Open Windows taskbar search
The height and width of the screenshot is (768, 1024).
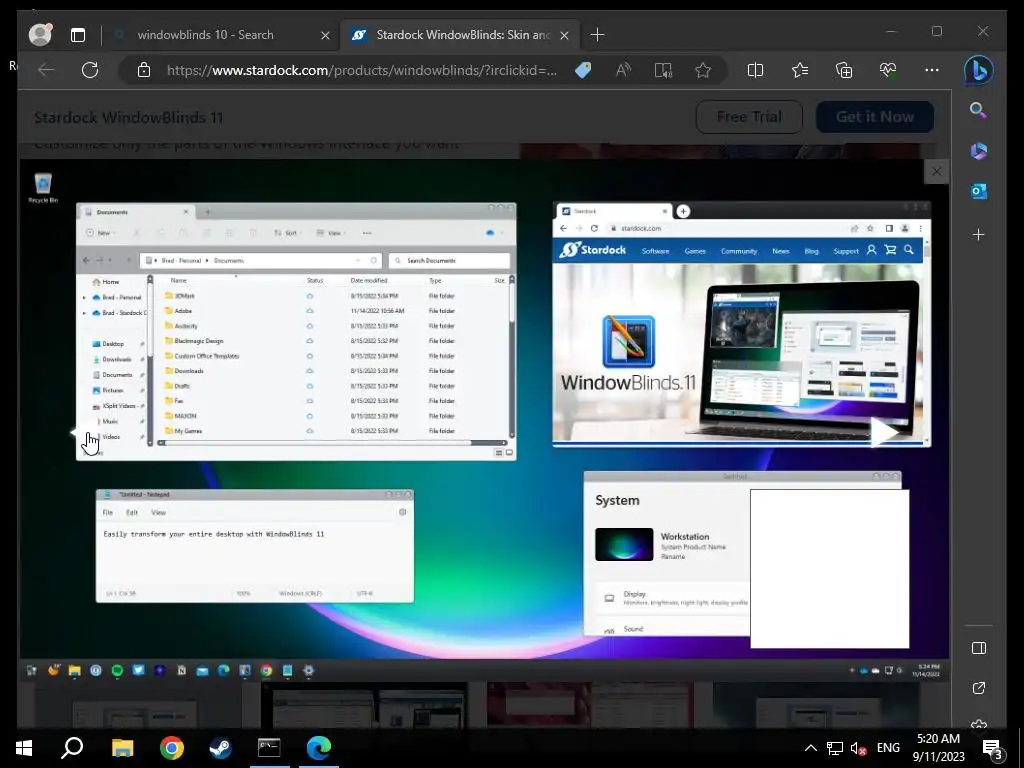coord(72,748)
